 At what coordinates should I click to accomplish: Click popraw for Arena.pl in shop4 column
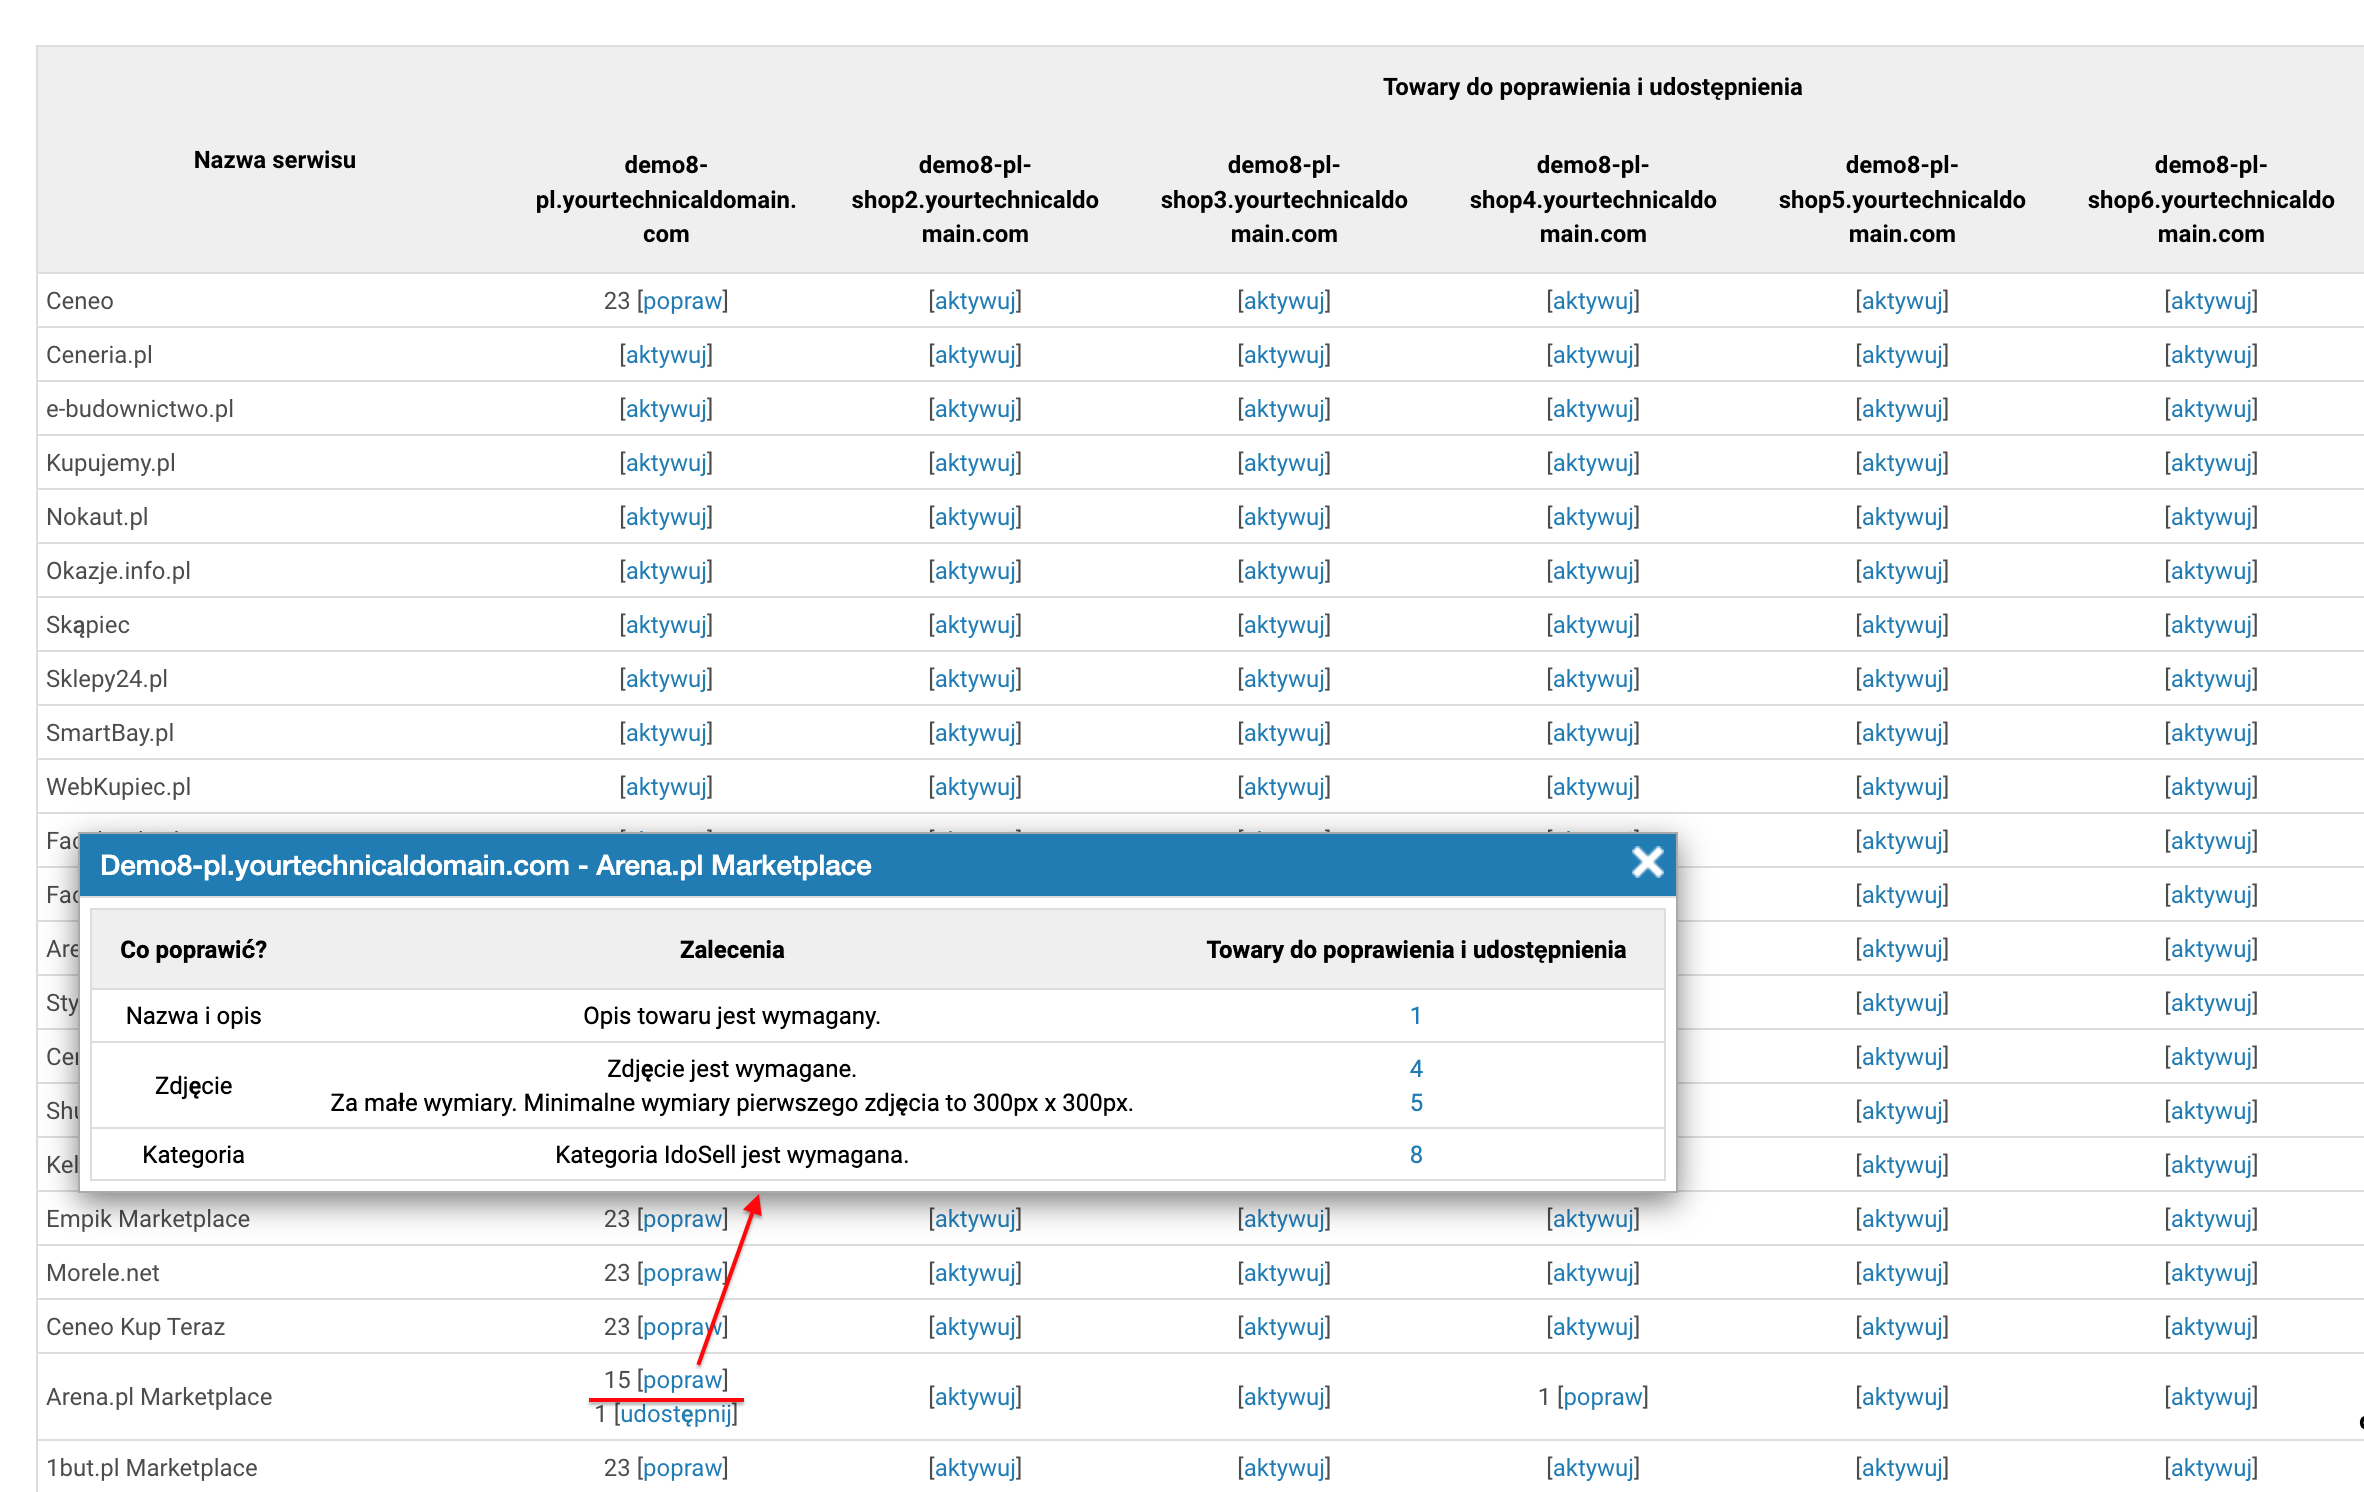pos(1602,1397)
